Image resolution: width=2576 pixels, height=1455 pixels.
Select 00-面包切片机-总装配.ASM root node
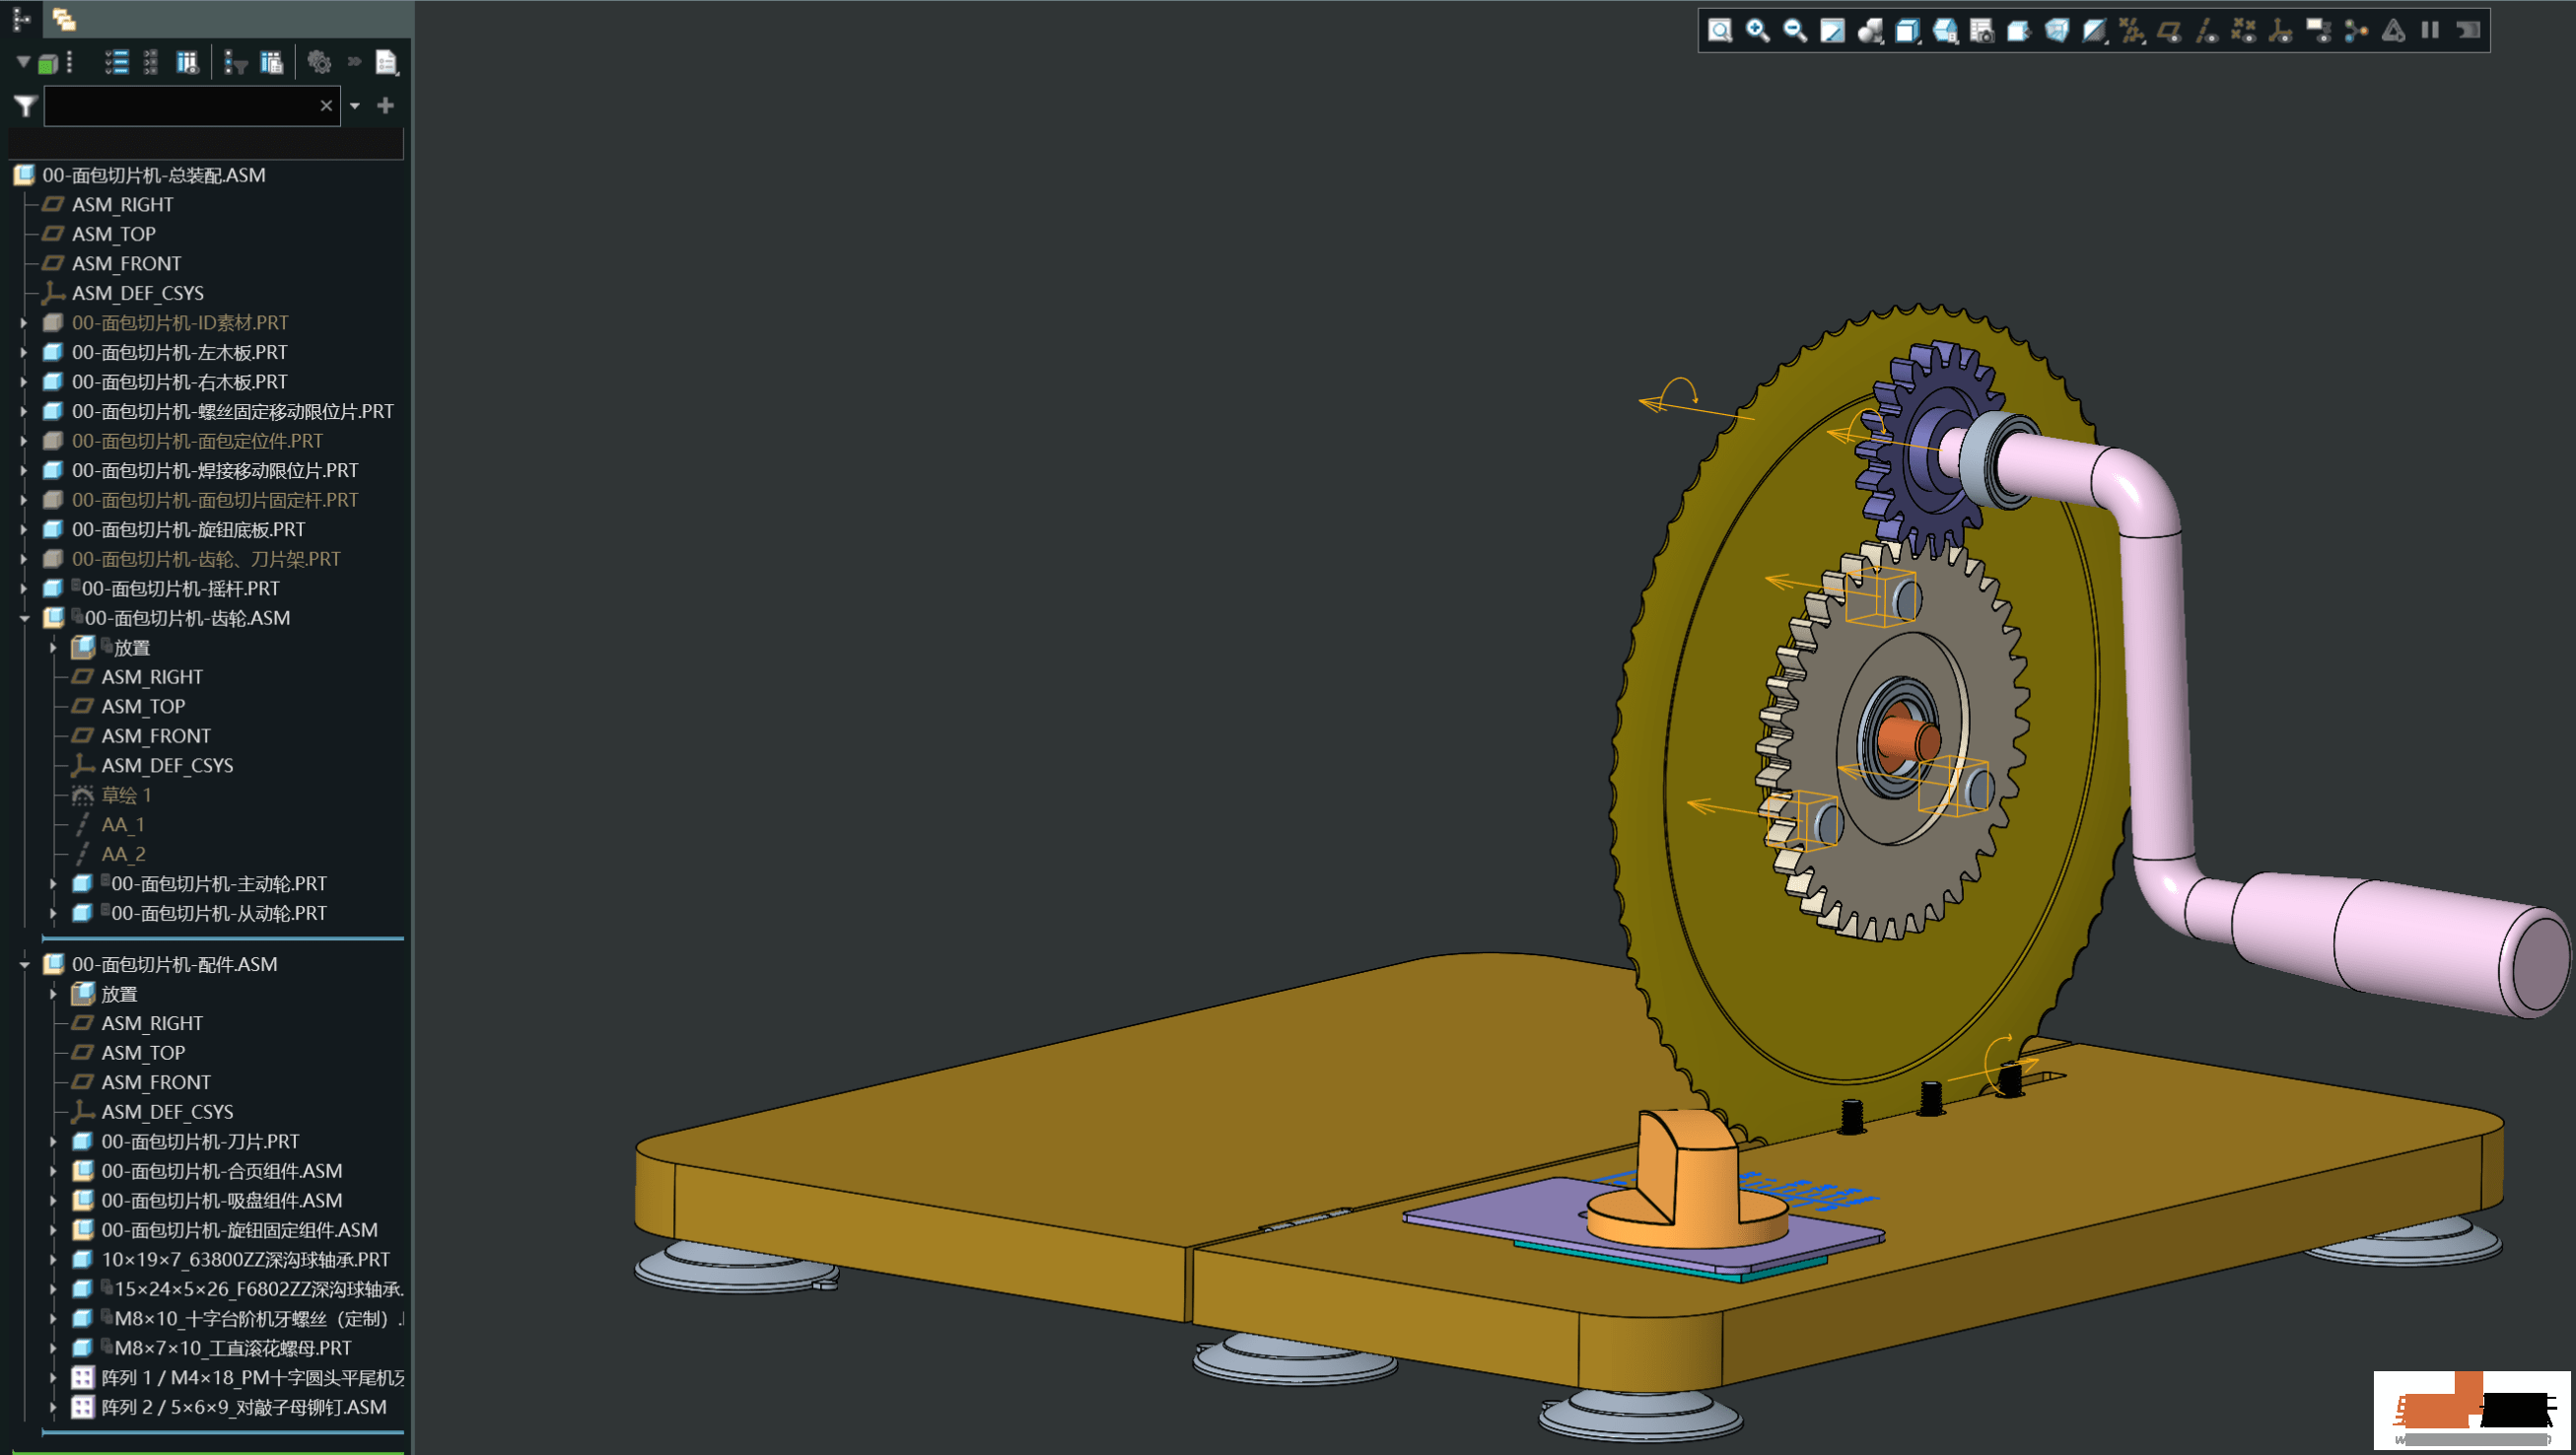point(154,175)
